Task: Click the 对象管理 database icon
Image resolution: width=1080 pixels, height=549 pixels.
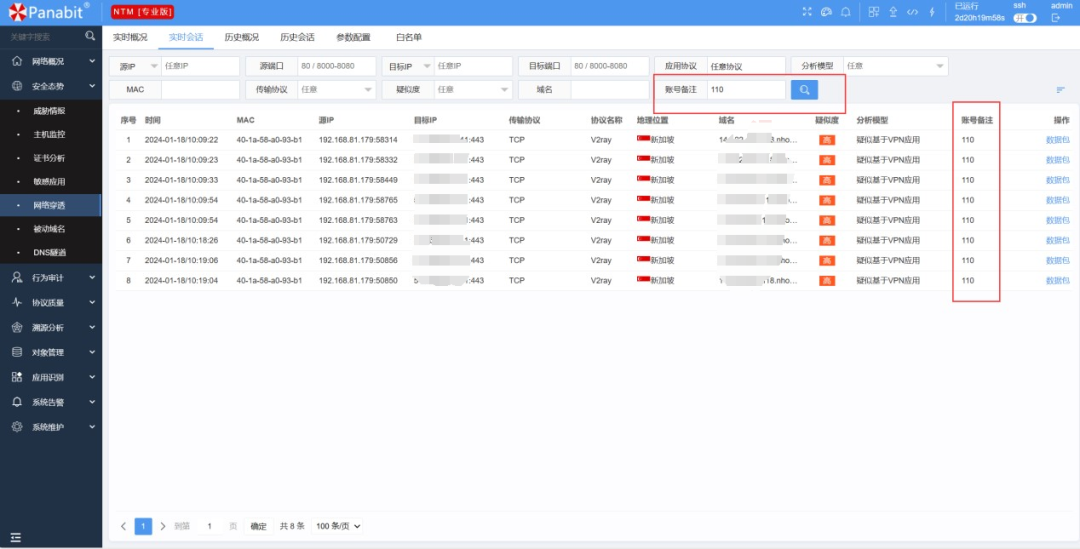Action: click(17, 352)
